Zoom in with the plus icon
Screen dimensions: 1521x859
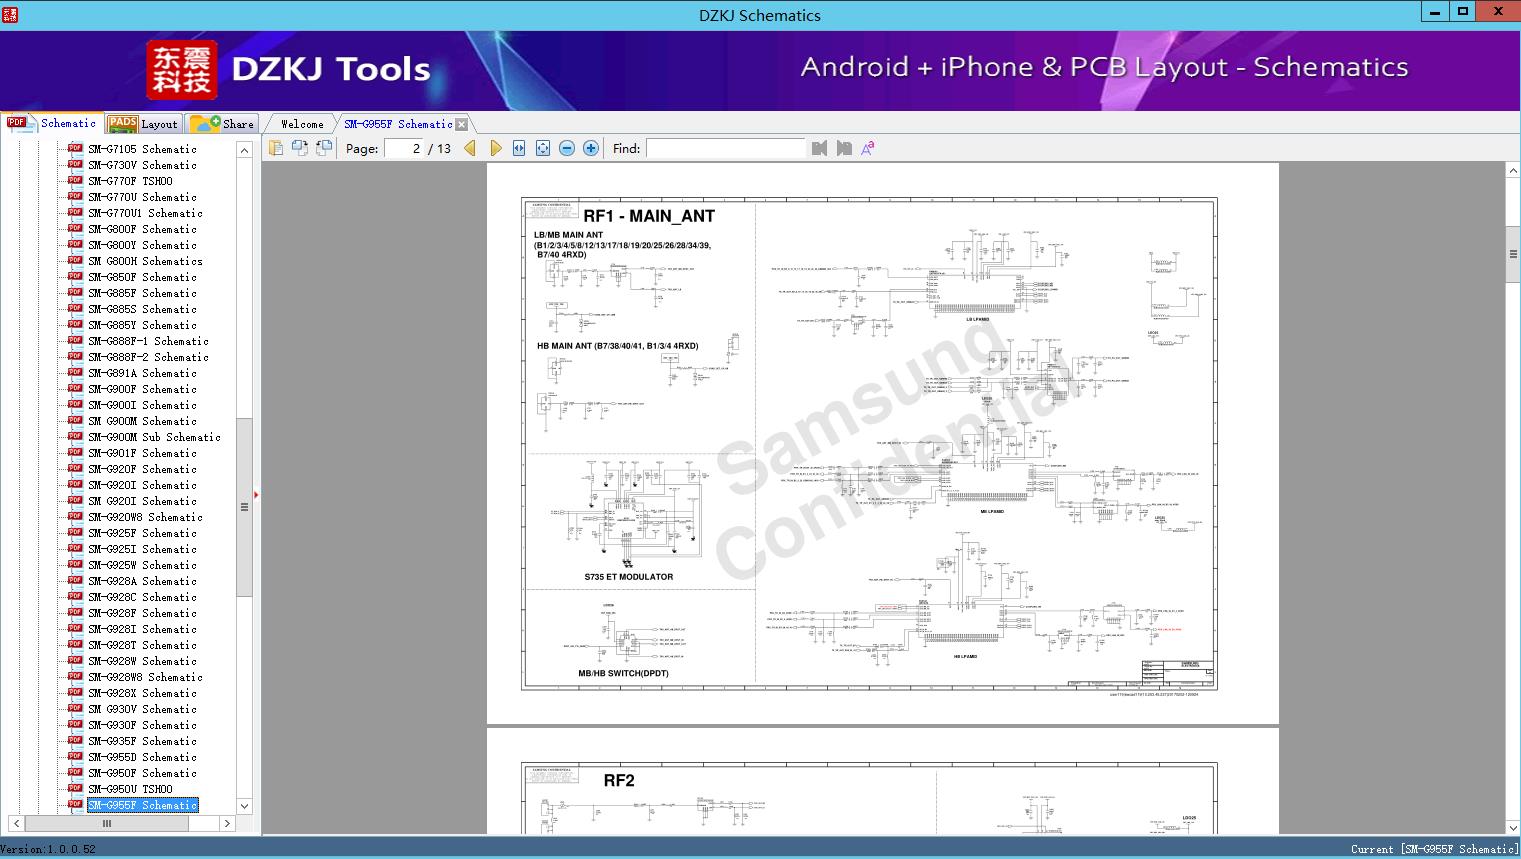click(x=591, y=148)
